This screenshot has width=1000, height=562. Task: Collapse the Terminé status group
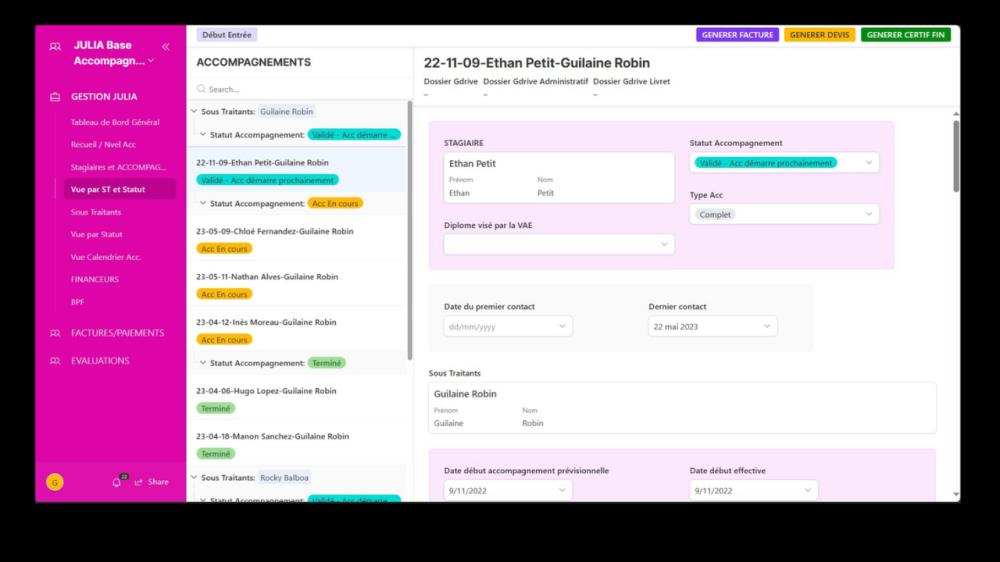pos(203,363)
